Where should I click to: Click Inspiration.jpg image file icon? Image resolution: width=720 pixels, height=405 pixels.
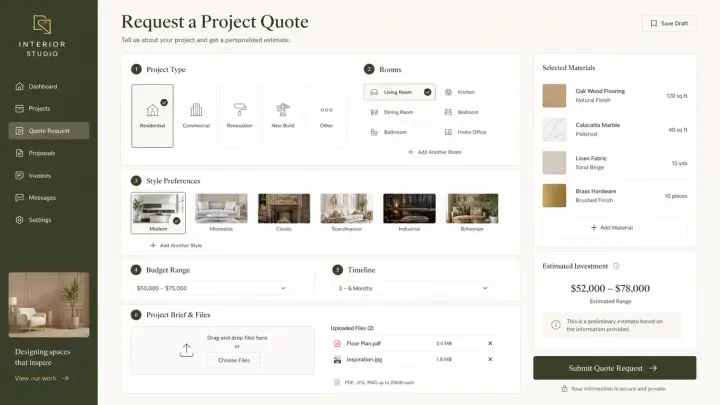(x=337, y=360)
